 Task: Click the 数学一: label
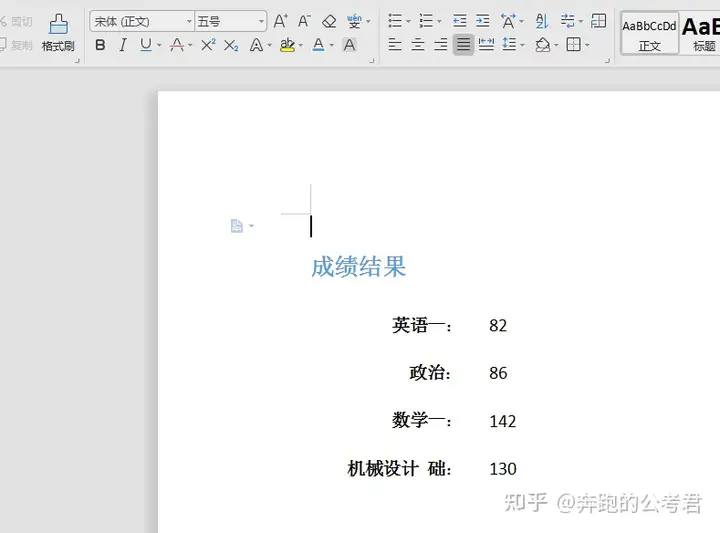(x=422, y=421)
